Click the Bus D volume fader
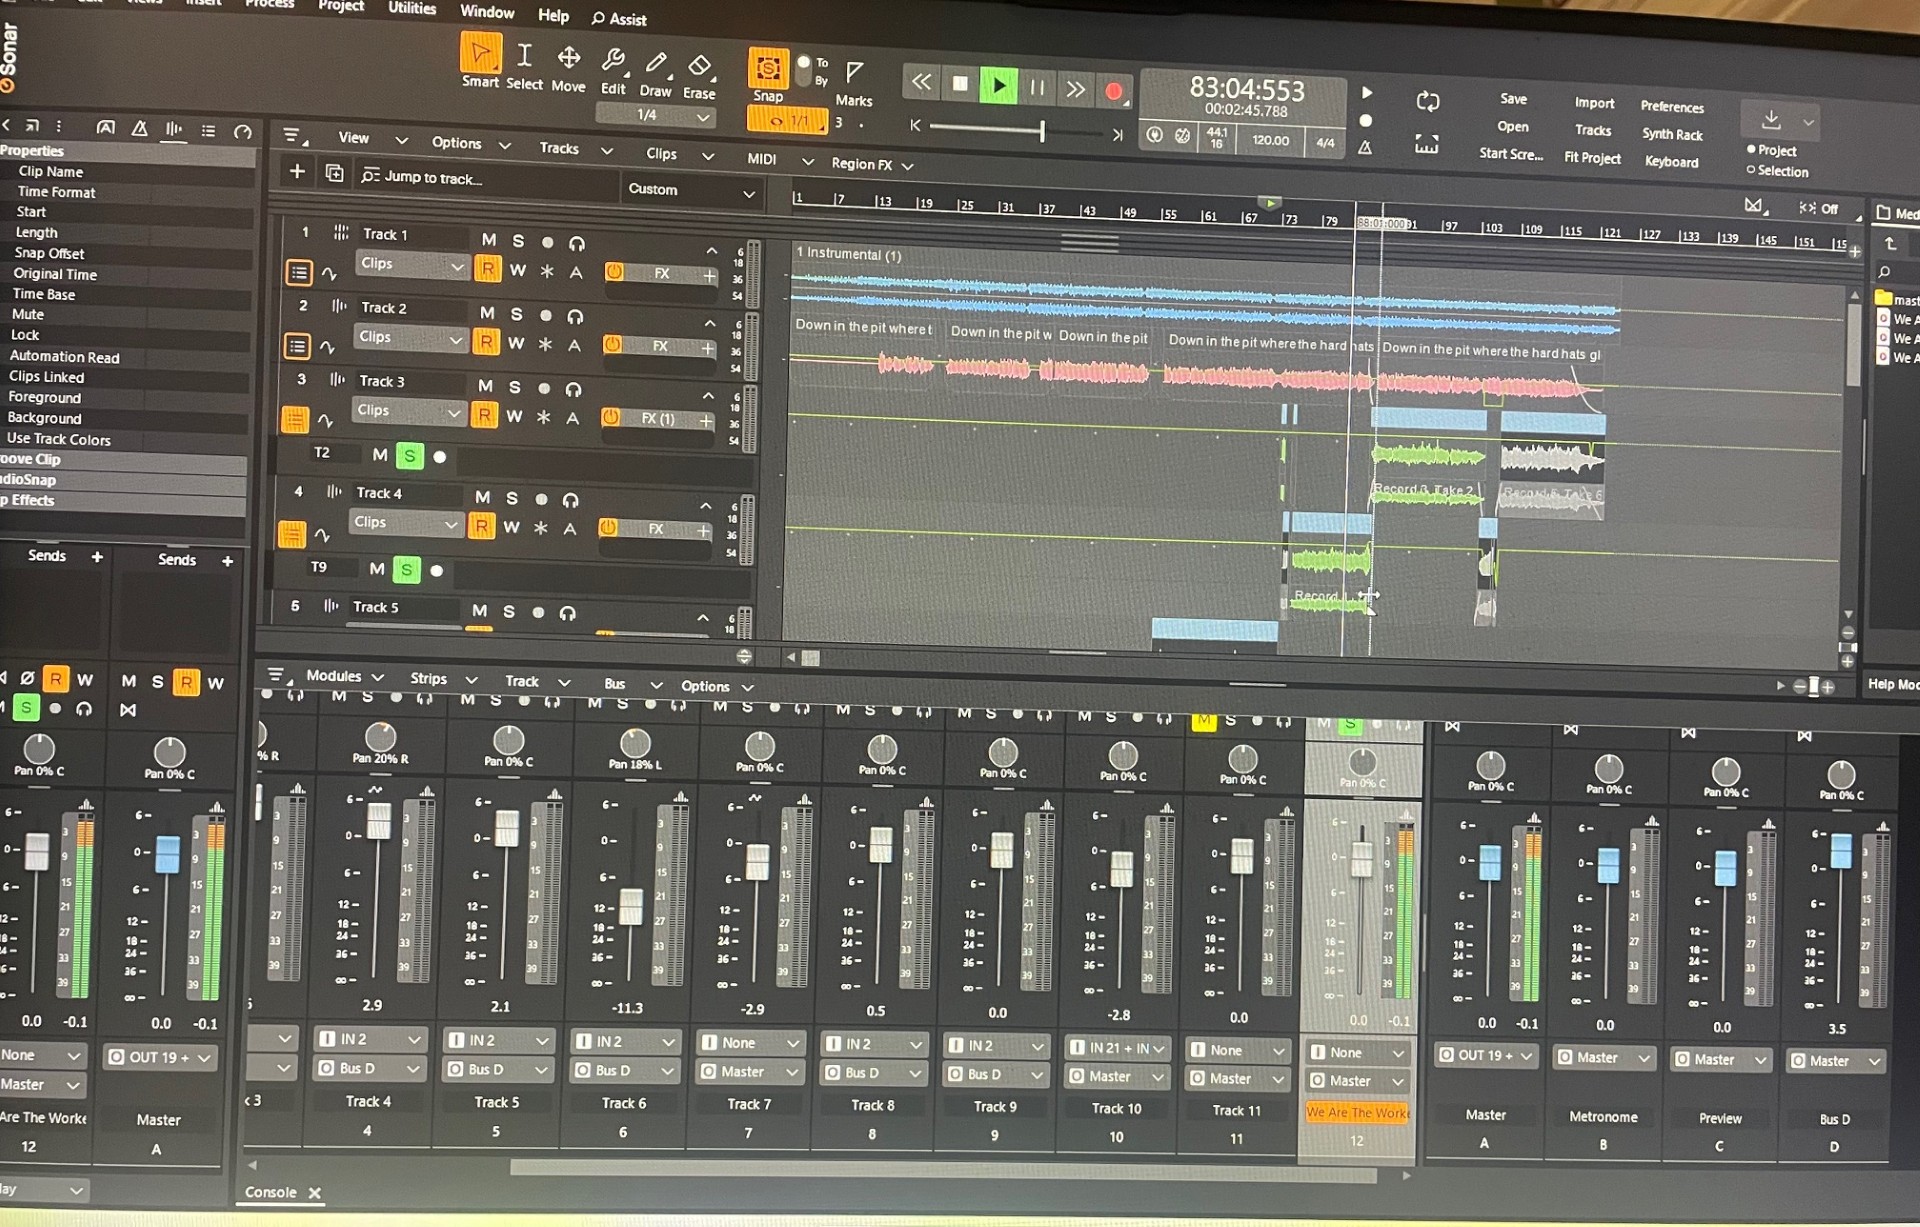The image size is (1920, 1227). click(x=1840, y=850)
